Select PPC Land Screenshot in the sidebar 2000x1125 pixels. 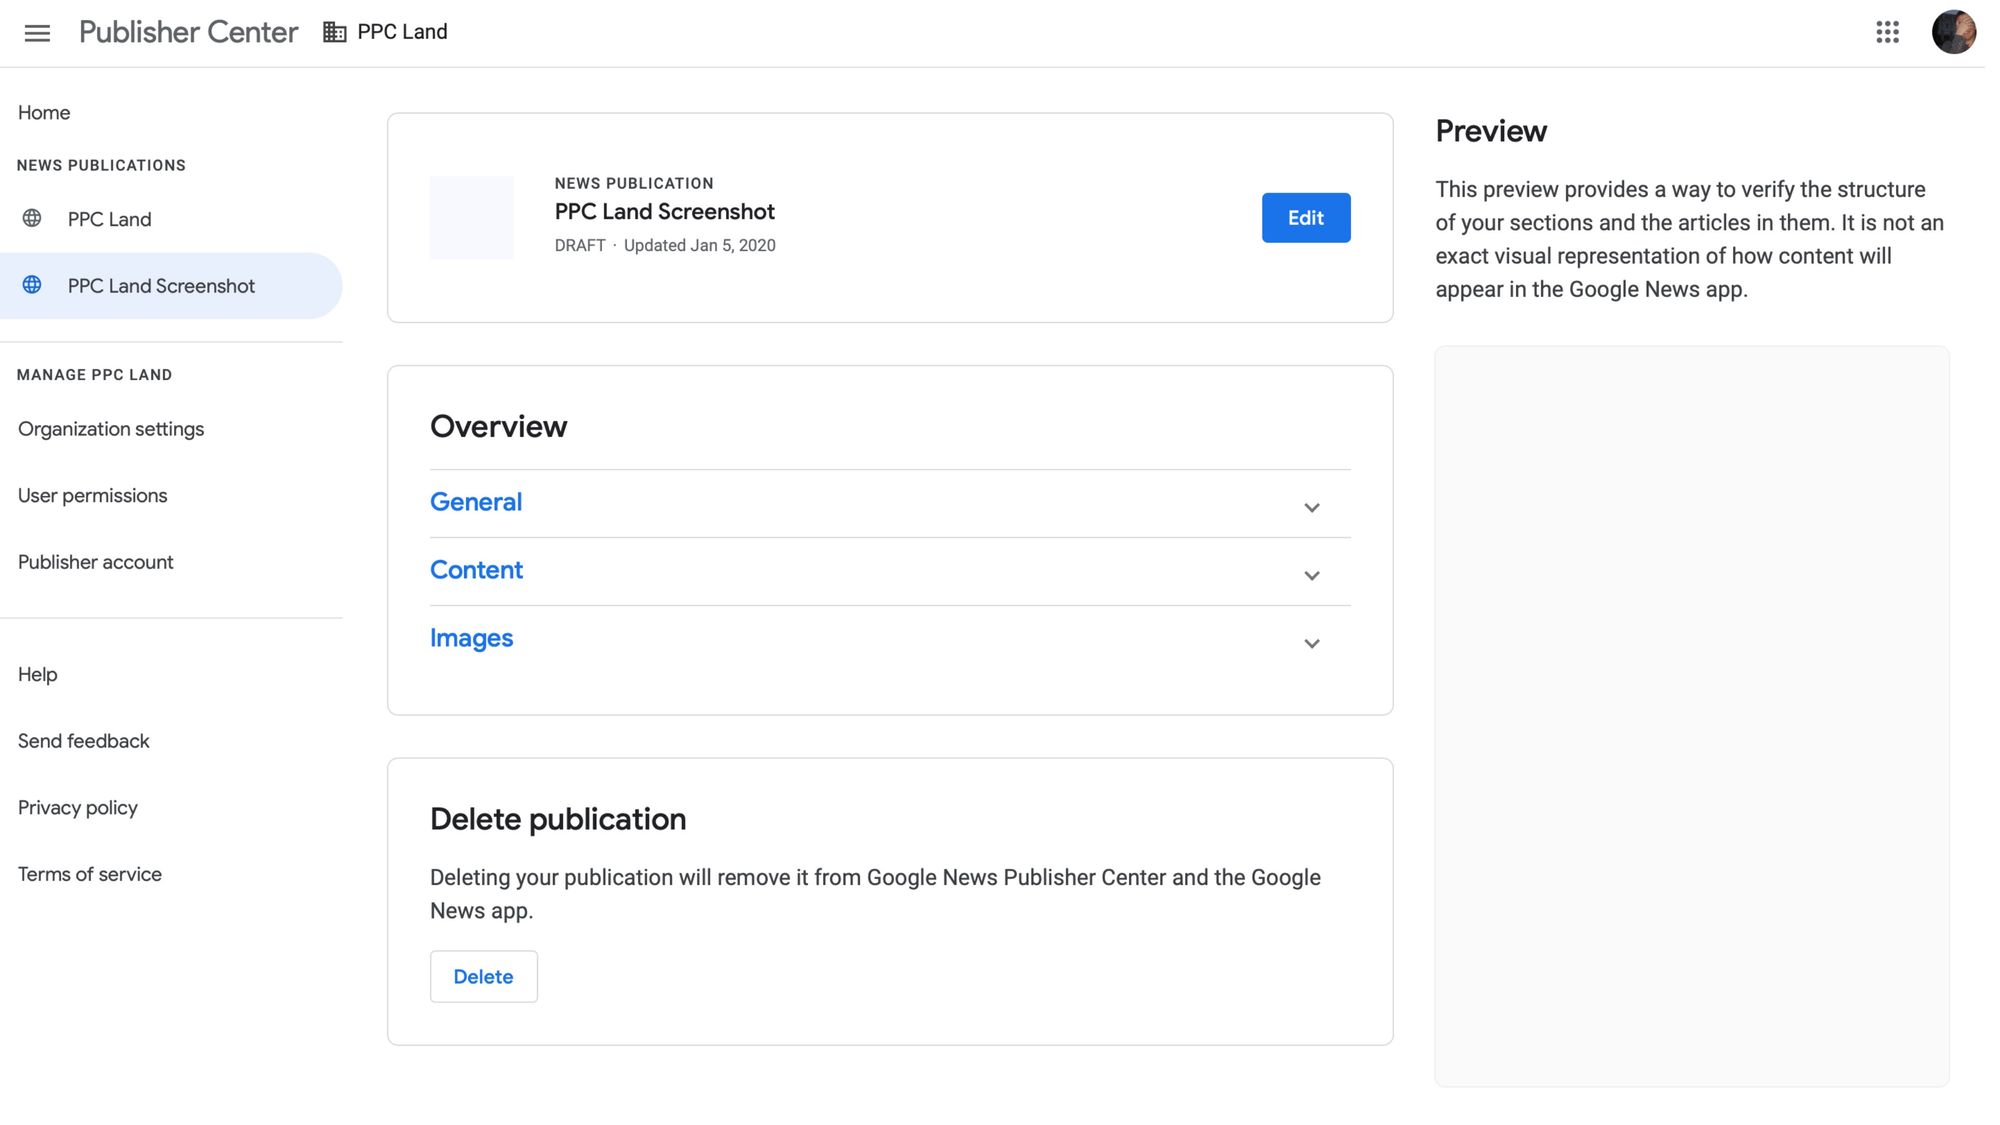tap(161, 285)
